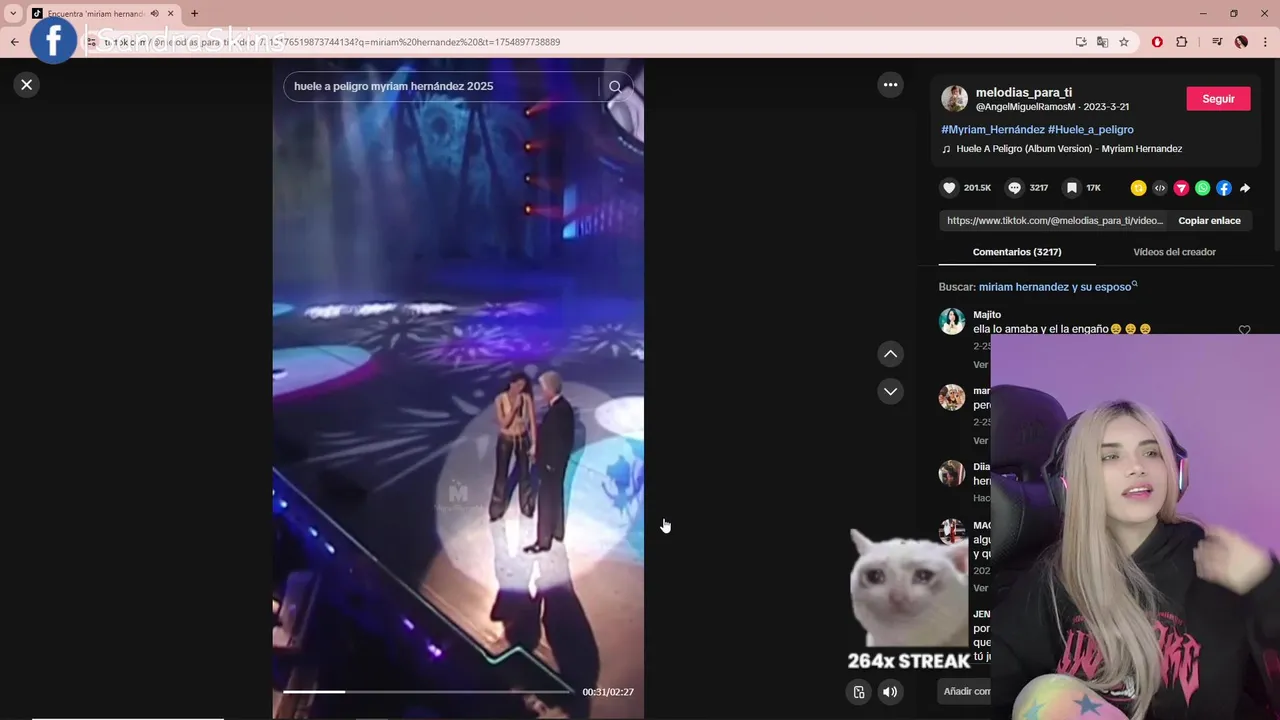Open the #Huele_a_peligro hashtag
Viewport: 1280px width, 720px height.
coord(1090,130)
